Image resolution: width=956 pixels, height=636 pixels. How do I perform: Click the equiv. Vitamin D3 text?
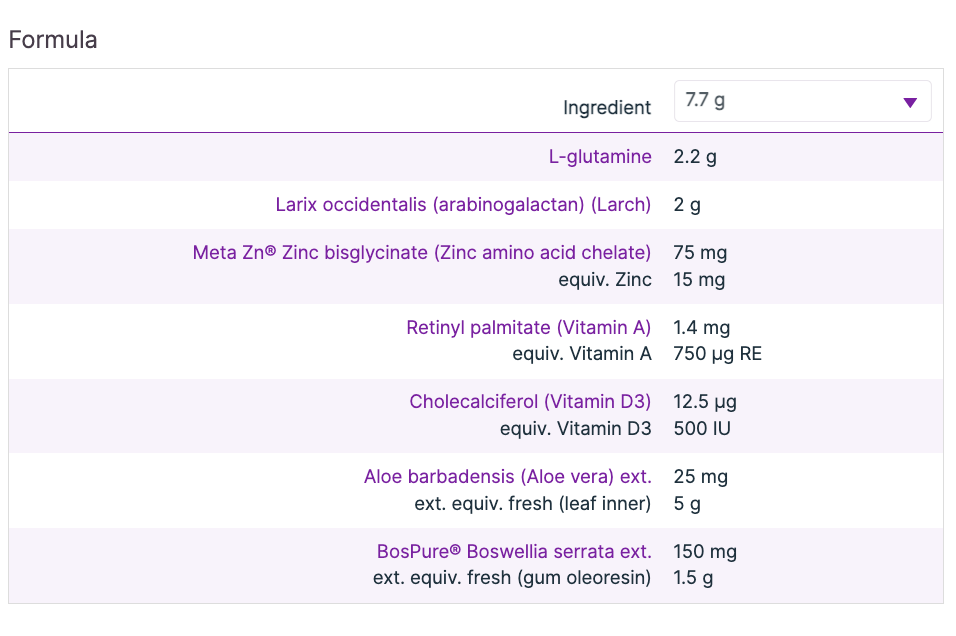(x=575, y=428)
